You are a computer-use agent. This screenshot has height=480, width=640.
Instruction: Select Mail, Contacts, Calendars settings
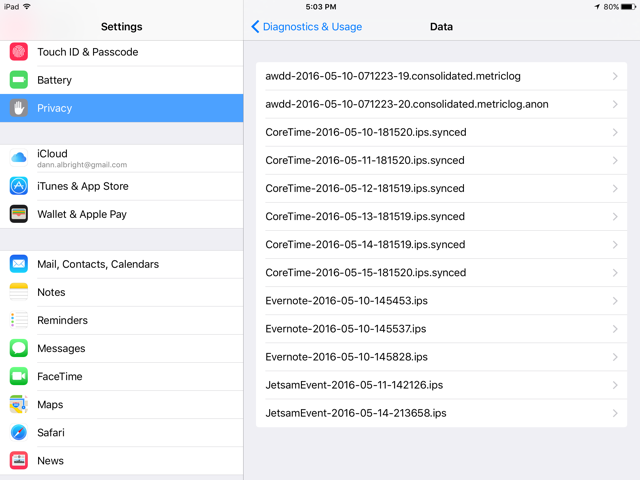pyautogui.click(x=122, y=264)
